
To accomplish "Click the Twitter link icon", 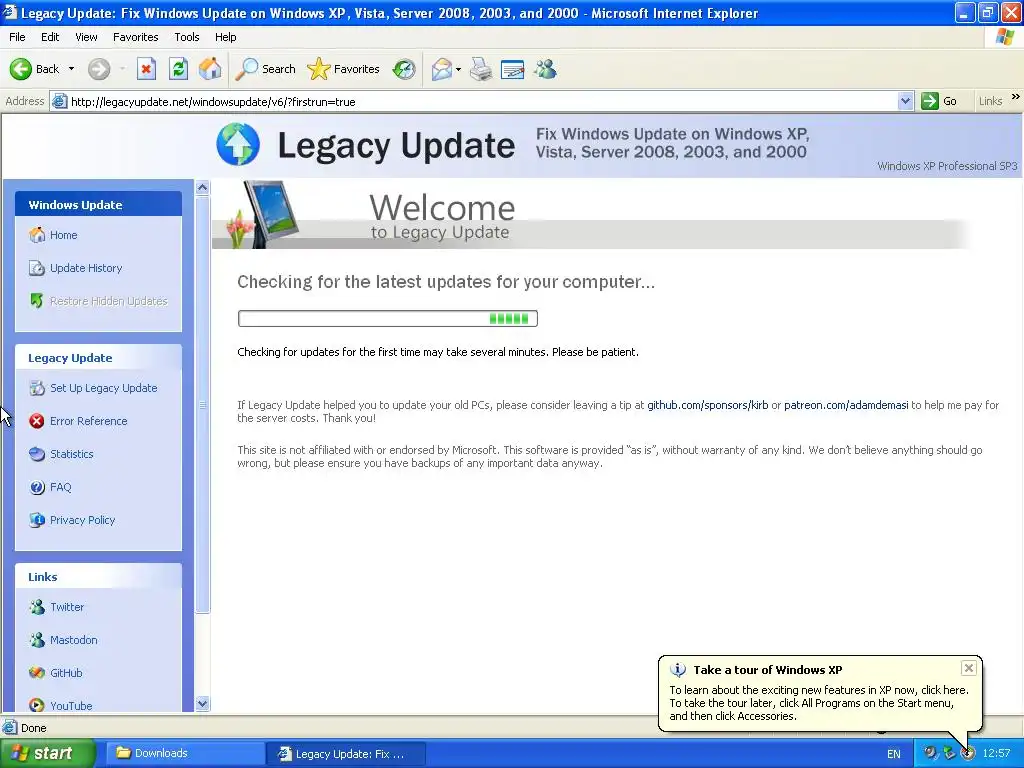I will click(37, 607).
